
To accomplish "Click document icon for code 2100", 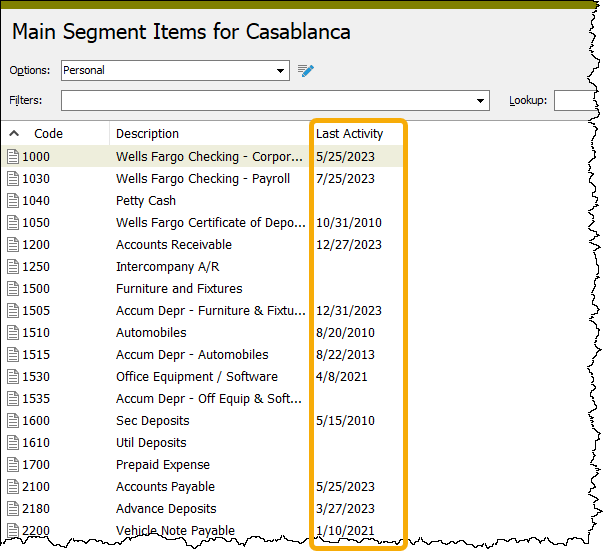I will coord(13,487).
